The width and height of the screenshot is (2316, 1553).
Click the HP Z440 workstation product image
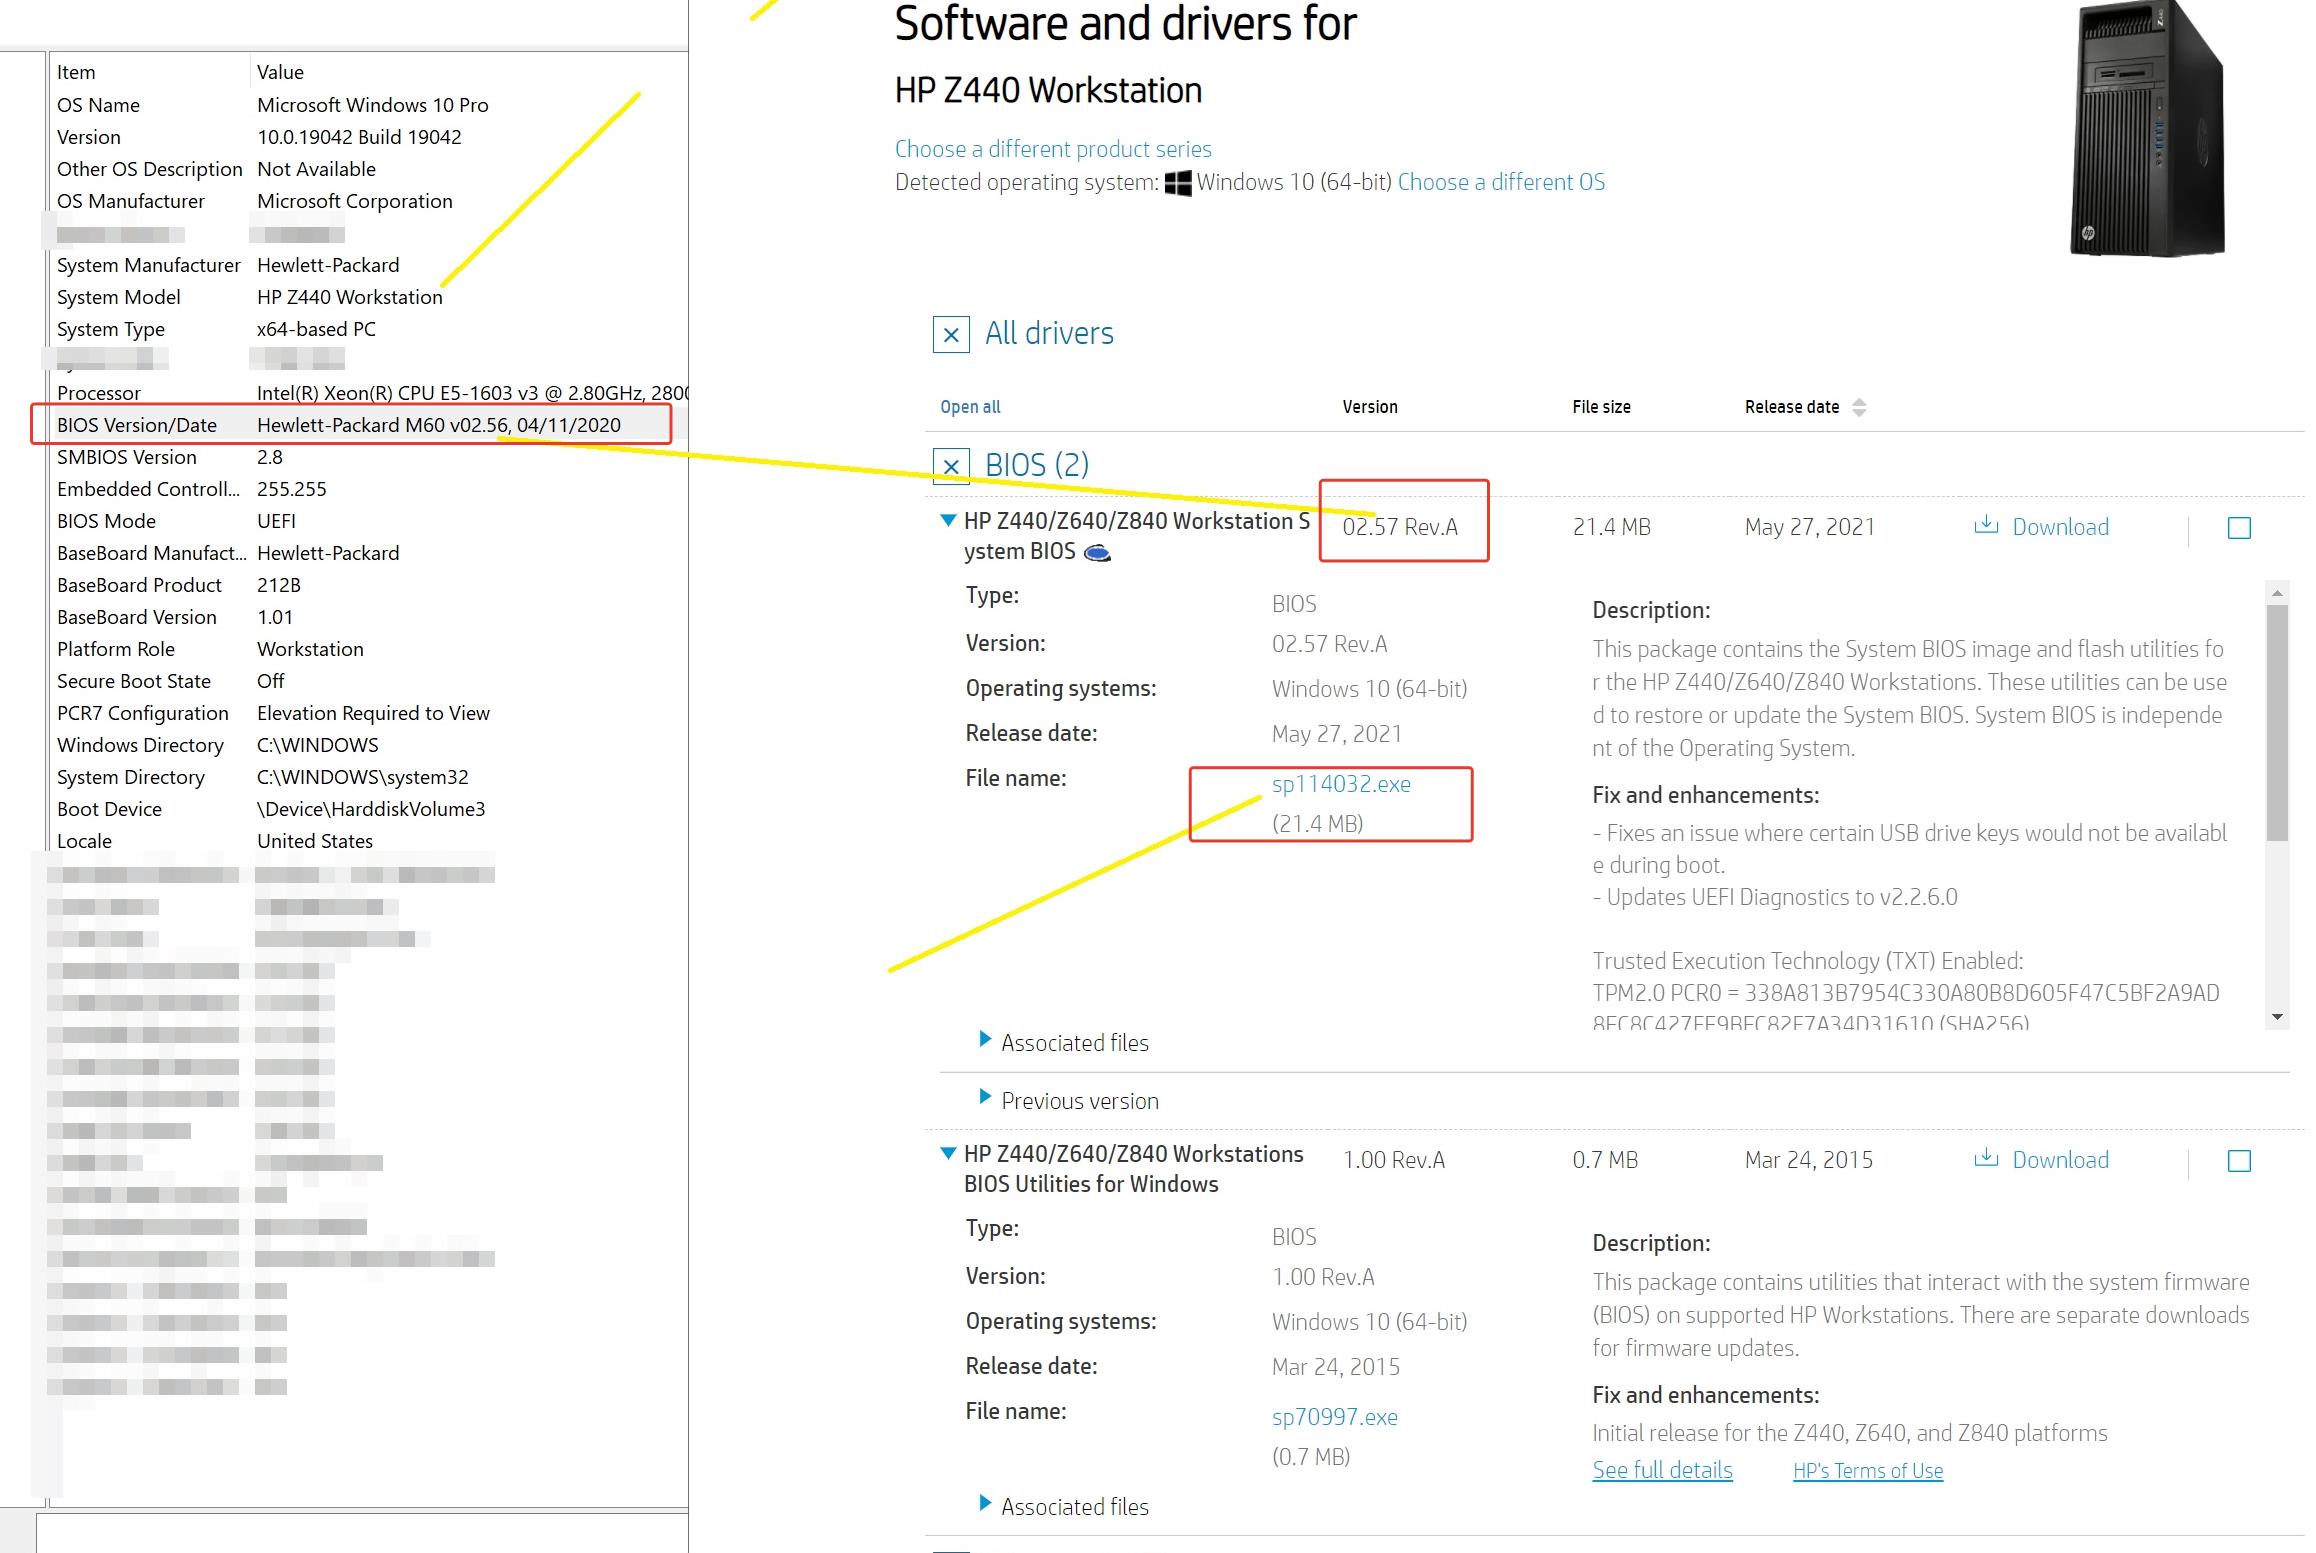tap(2146, 130)
